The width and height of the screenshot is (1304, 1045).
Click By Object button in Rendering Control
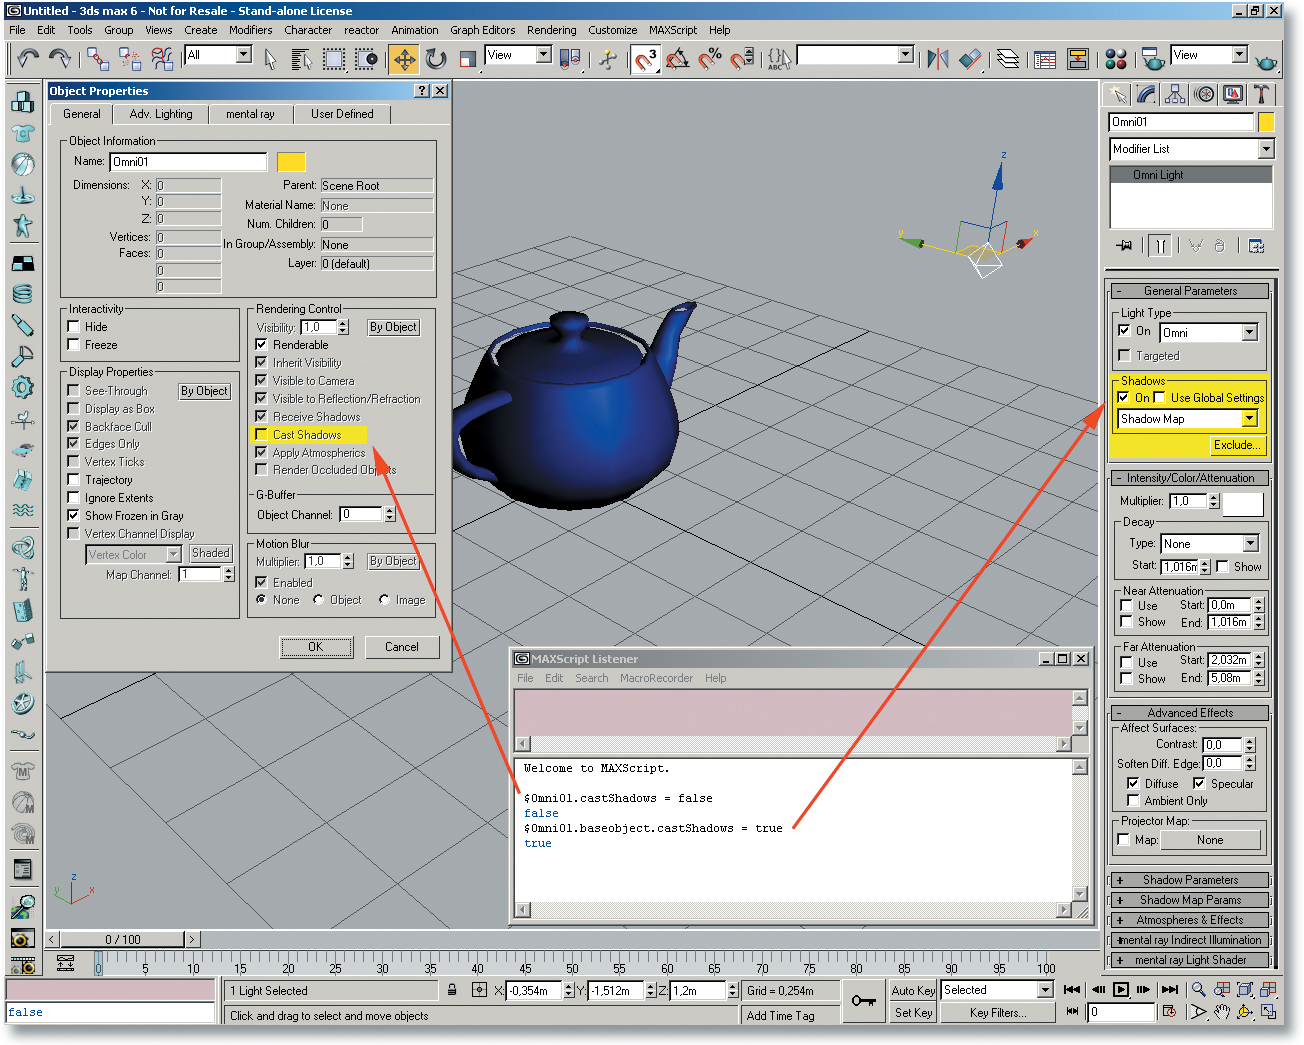click(x=393, y=327)
